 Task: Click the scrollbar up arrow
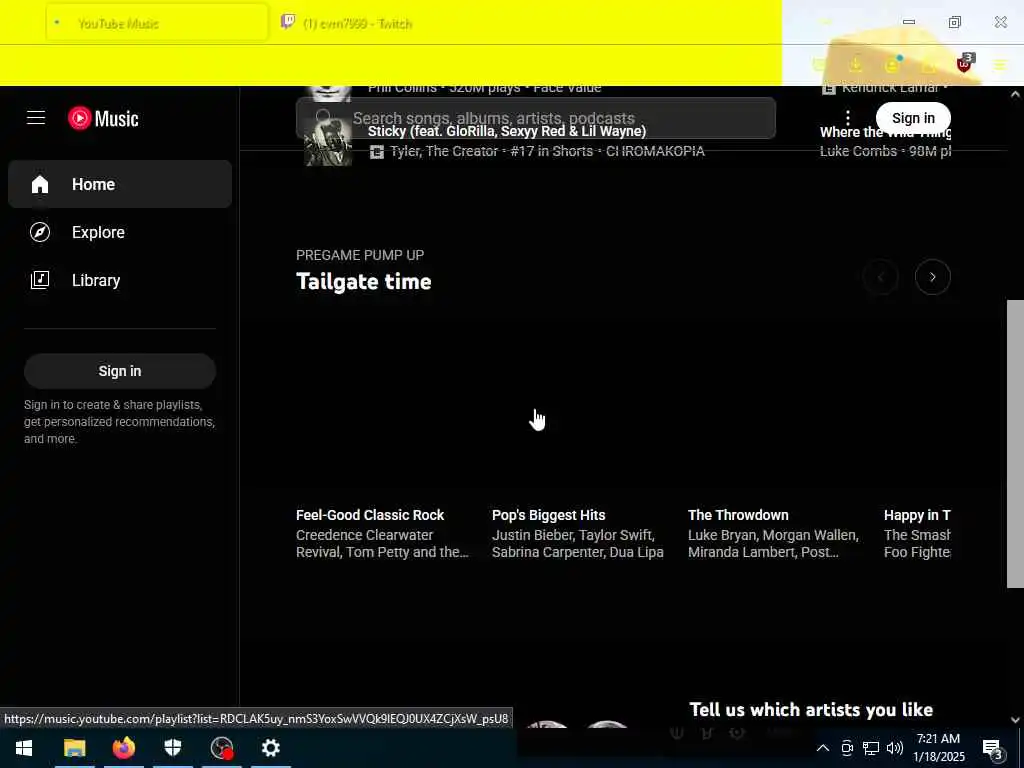(x=1015, y=94)
